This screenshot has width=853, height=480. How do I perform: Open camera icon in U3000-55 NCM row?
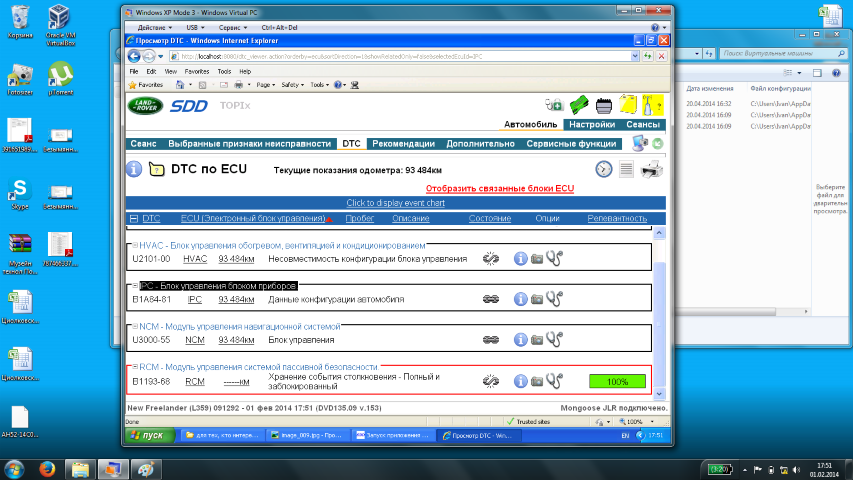537,340
